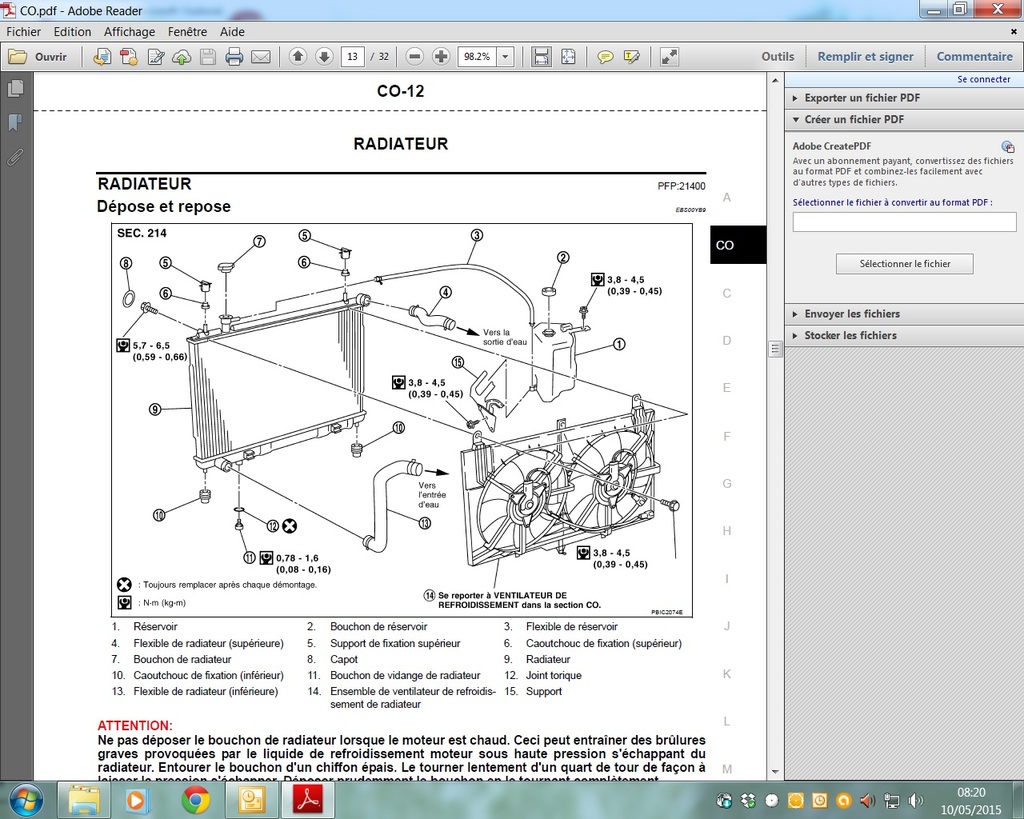Screen dimensions: 1024x819
Task: Click the page number input field
Action: click(352, 57)
